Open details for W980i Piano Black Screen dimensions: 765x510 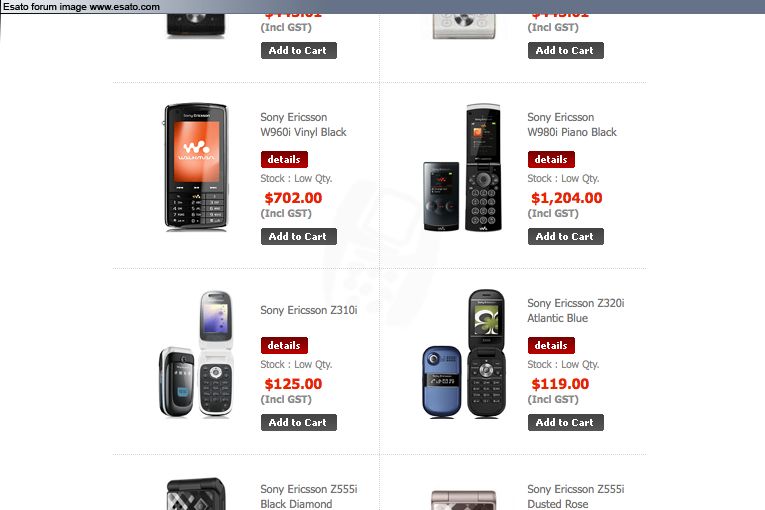point(551,160)
